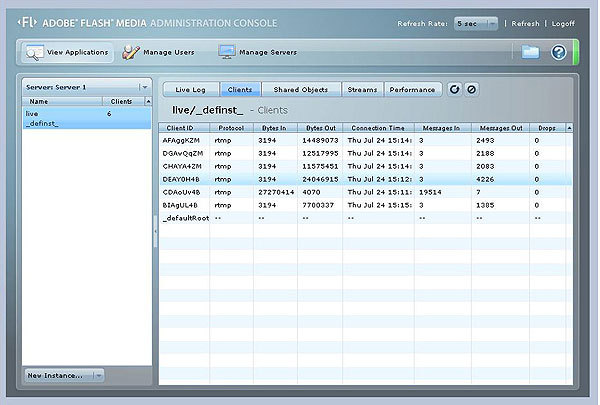Viewport: 600px width, 405px height.
Task: Open the Refresh Rate dropdown
Action: point(476,24)
